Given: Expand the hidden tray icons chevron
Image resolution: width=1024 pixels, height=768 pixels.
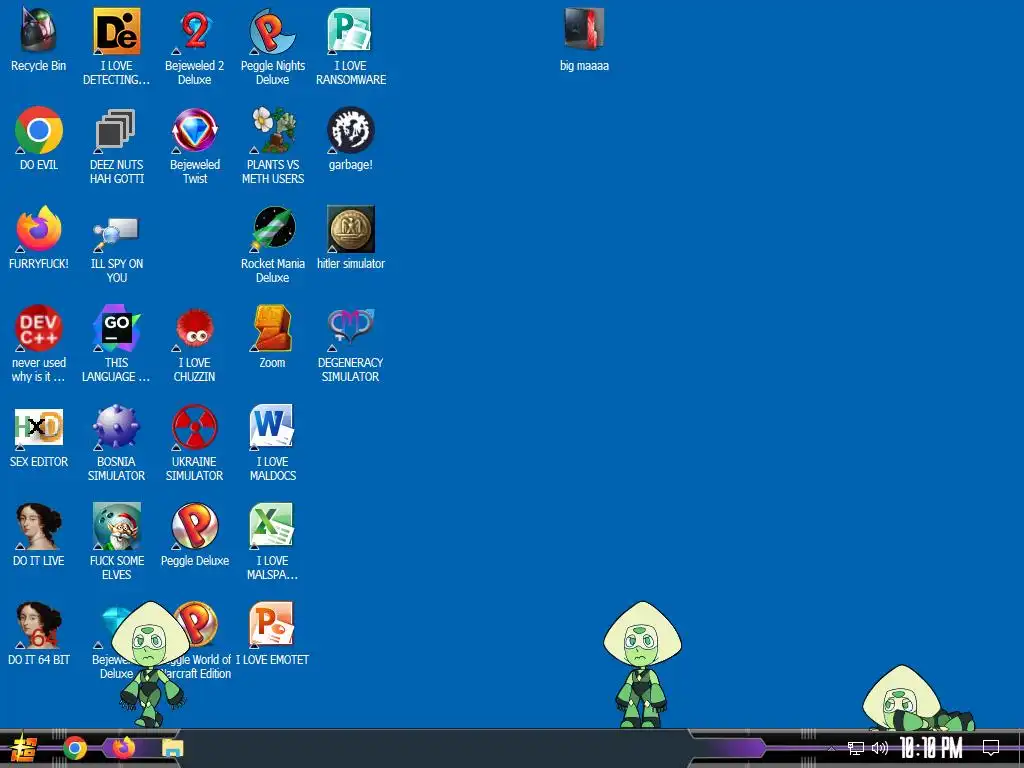Looking at the screenshot, I should click(x=831, y=748).
